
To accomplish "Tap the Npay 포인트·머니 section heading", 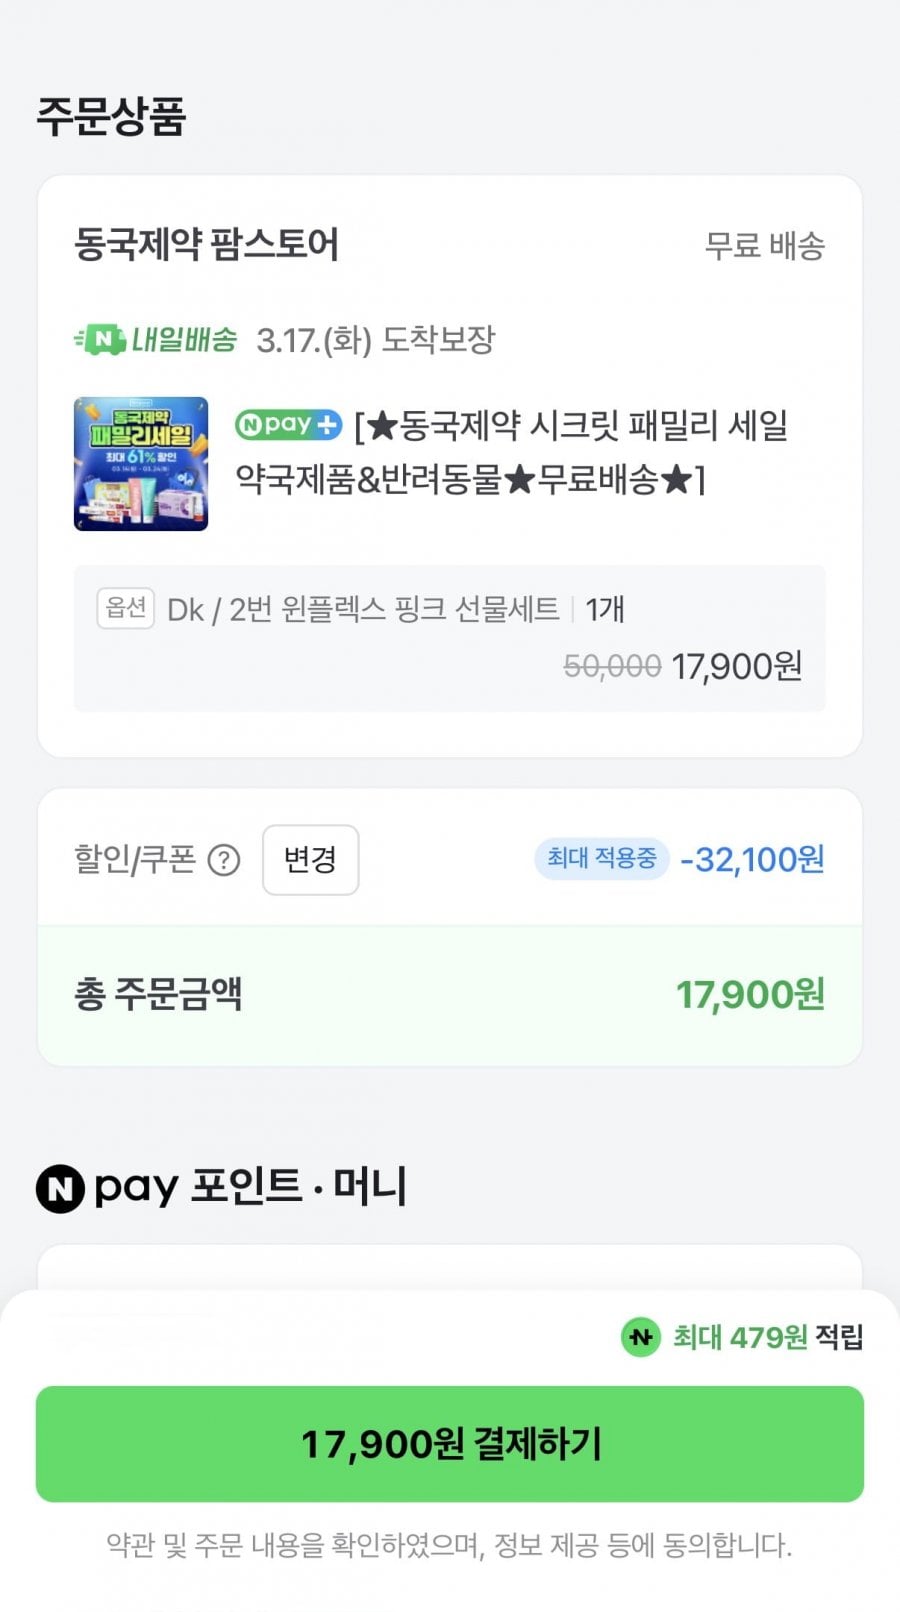I will 250,1188.
